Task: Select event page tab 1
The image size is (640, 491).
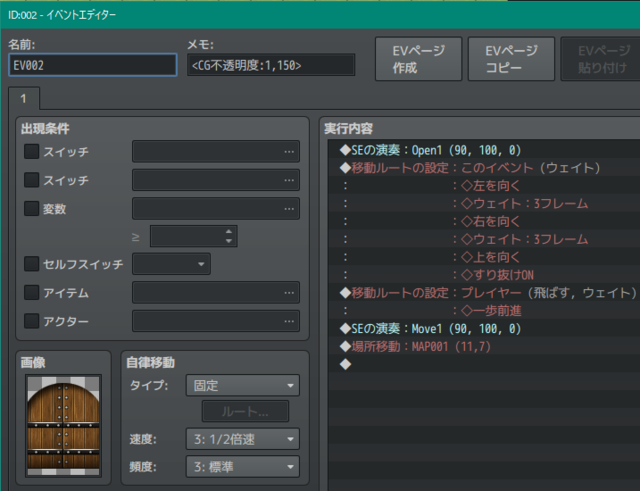Action: pos(24,98)
